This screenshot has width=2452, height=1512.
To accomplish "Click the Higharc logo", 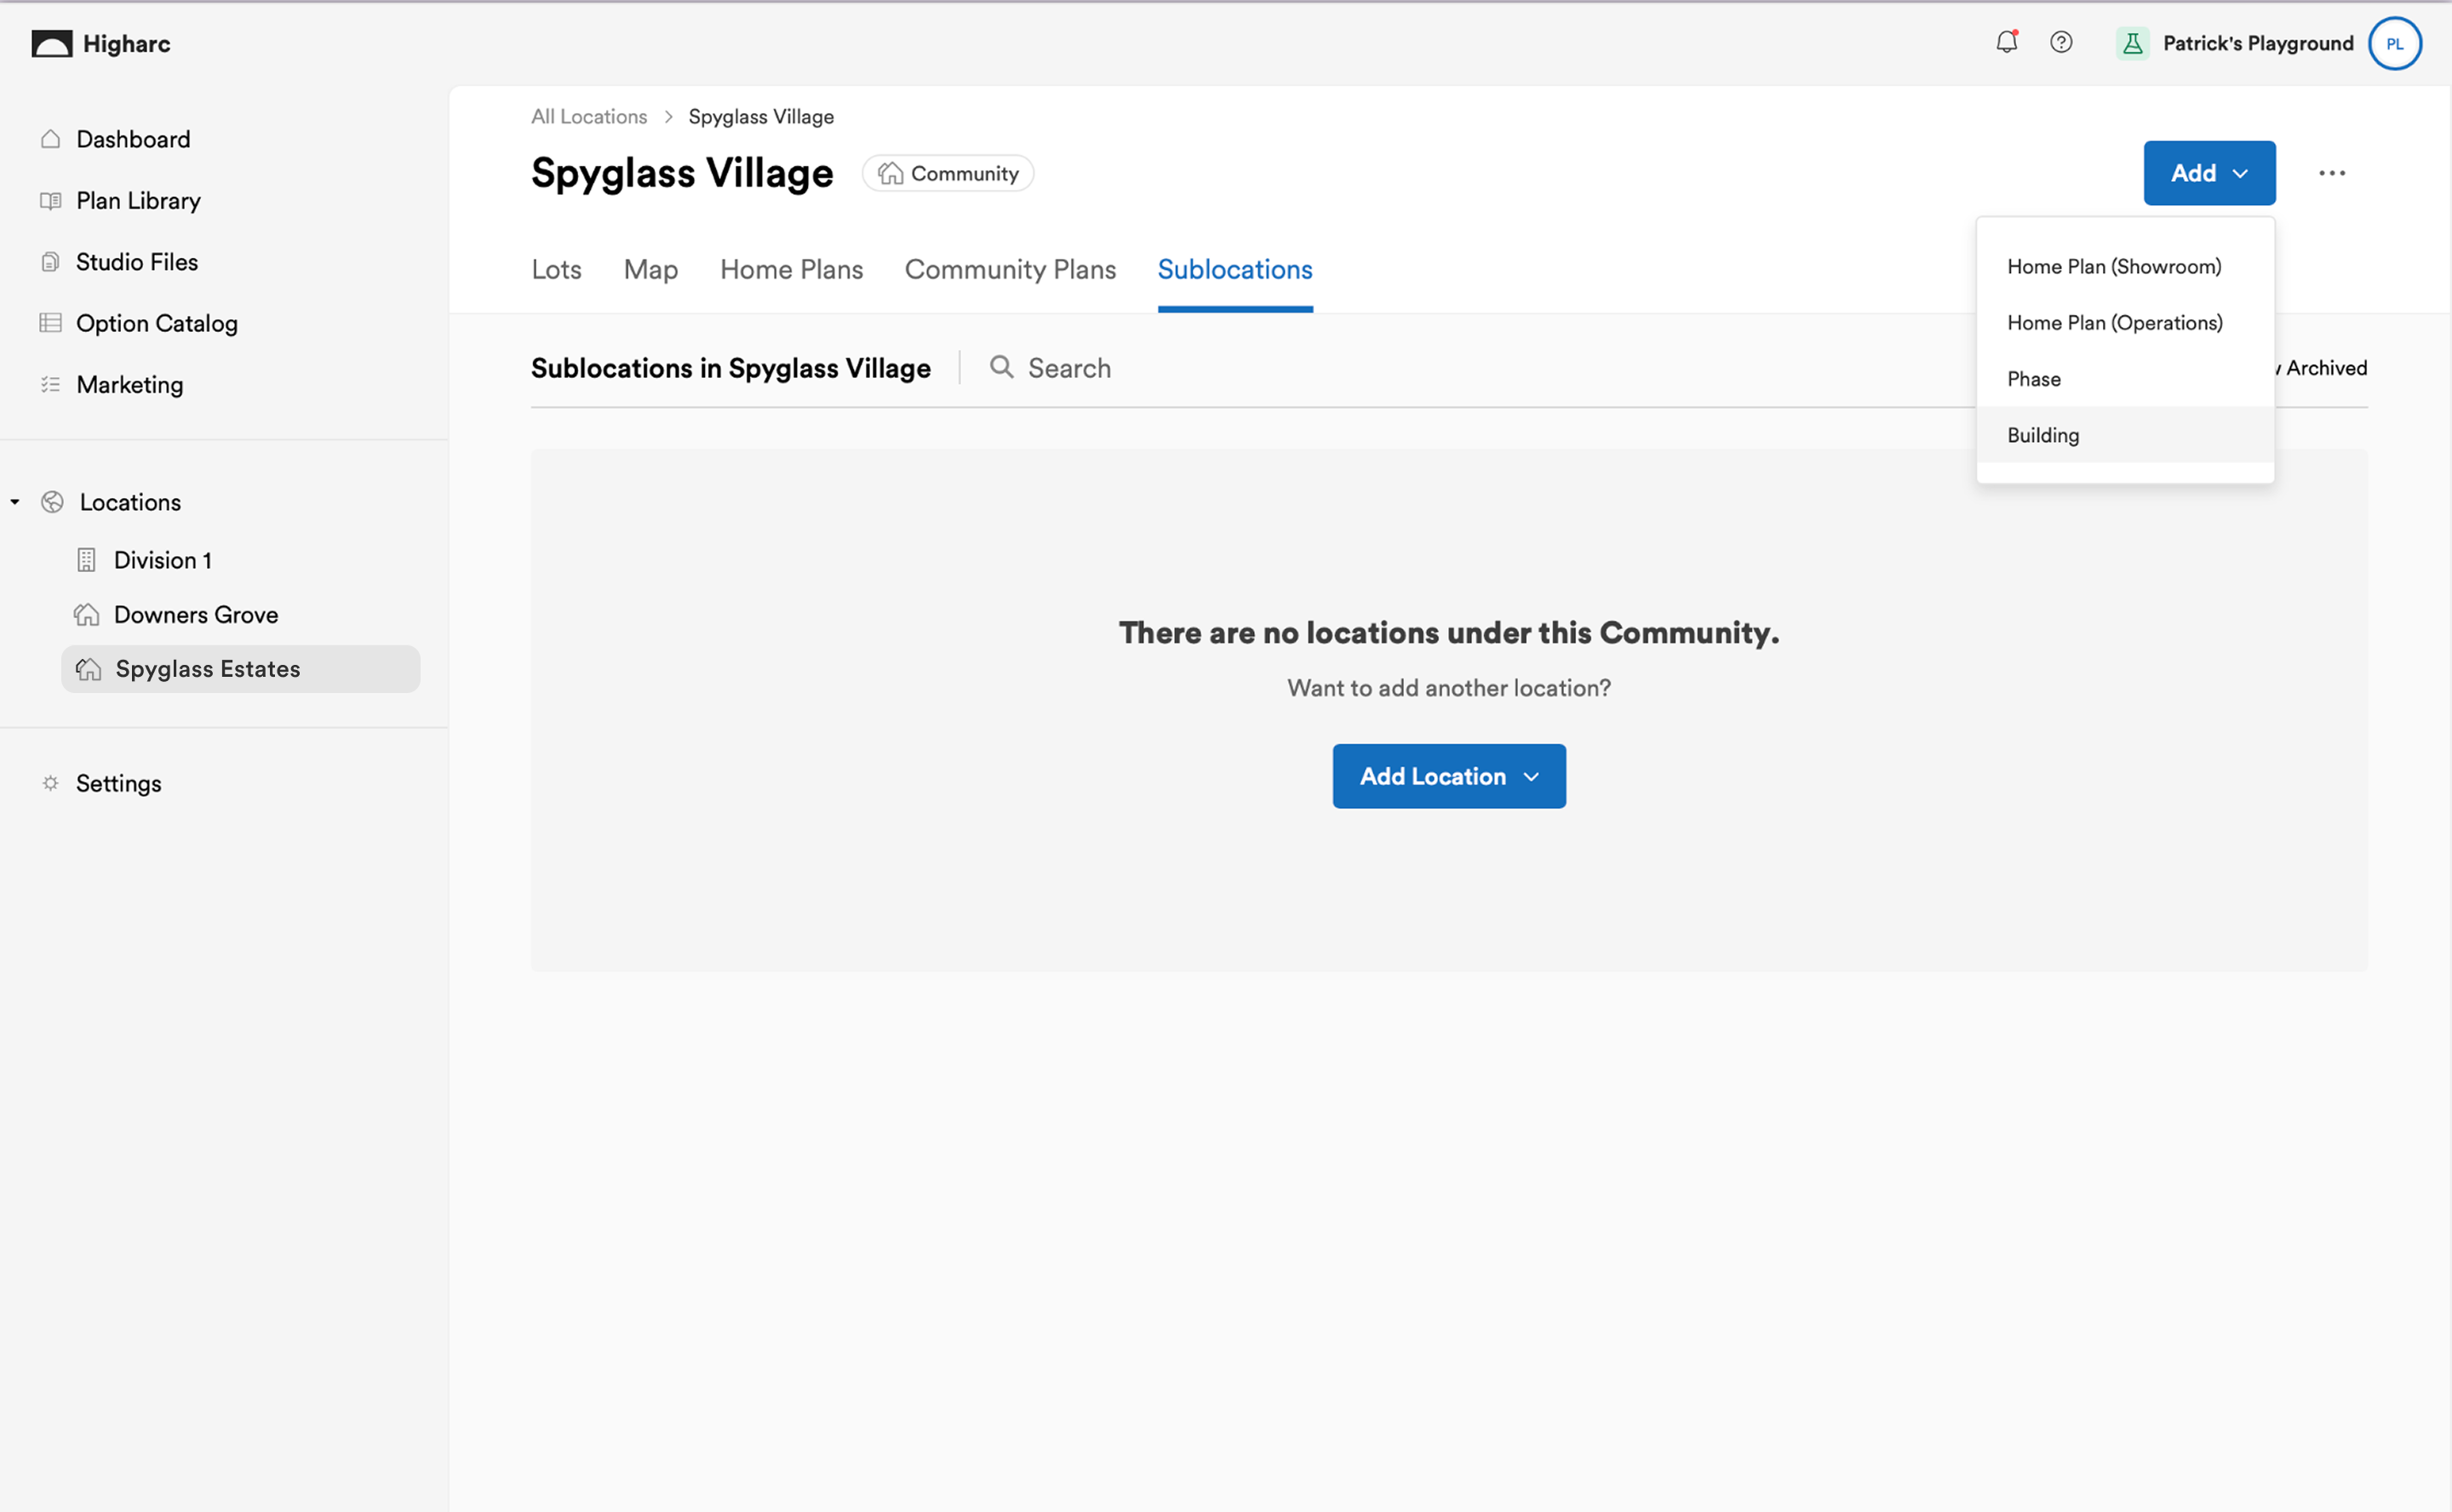I will tap(51, 43).
